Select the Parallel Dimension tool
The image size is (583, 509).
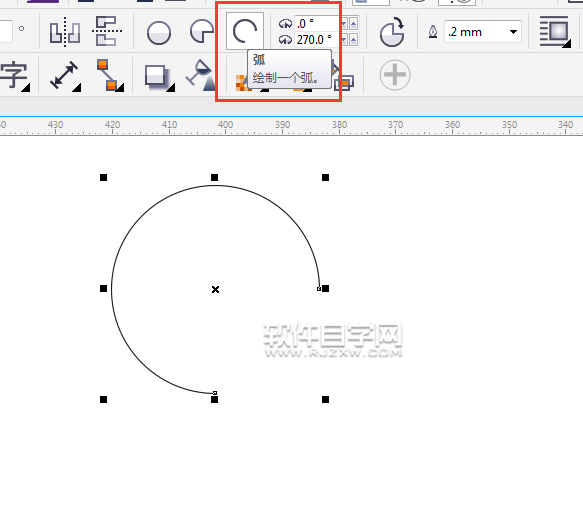[64, 75]
